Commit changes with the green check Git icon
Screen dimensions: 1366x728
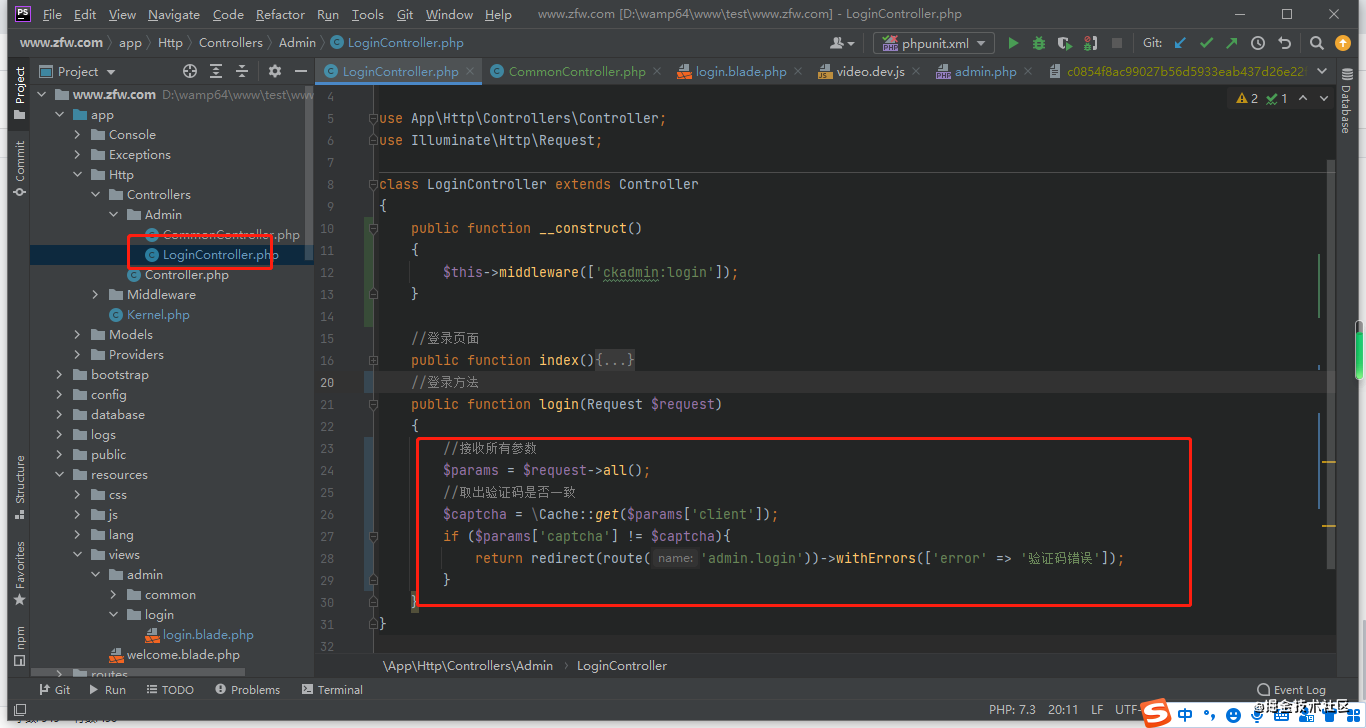point(1207,43)
